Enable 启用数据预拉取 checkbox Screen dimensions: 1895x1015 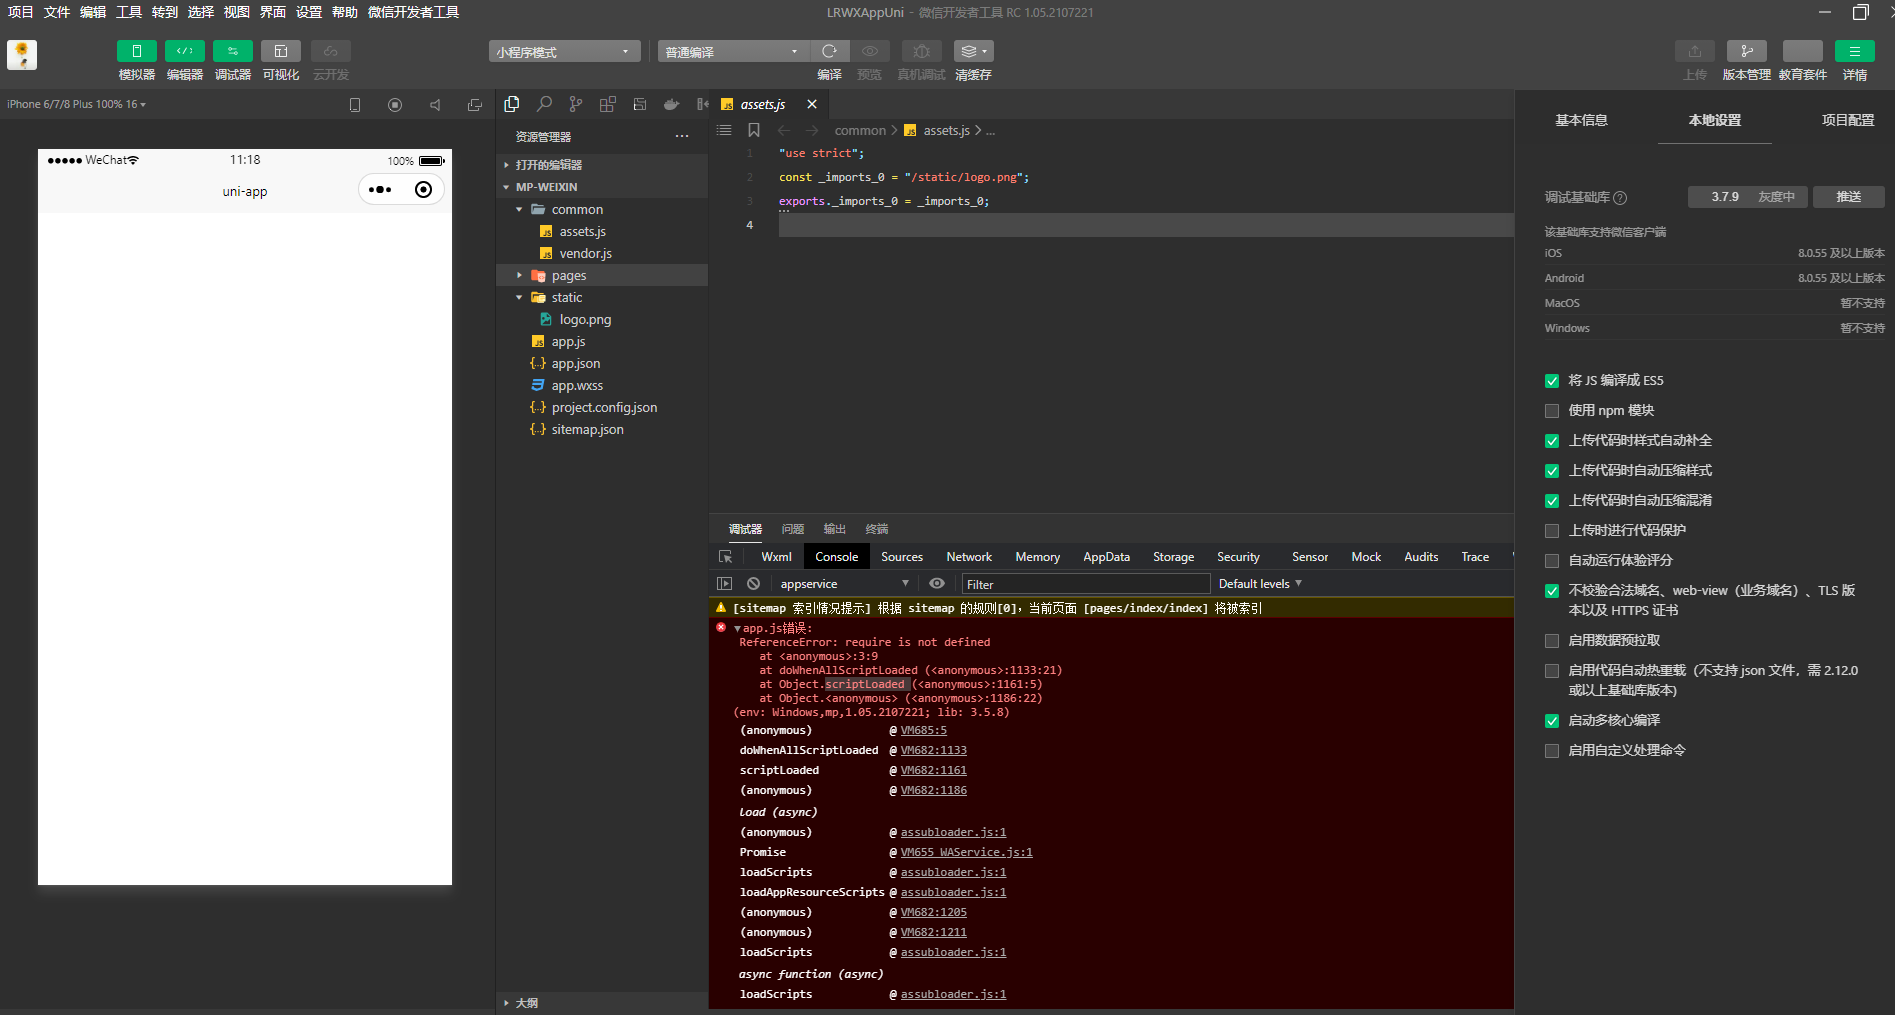click(x=1552, y=641)
